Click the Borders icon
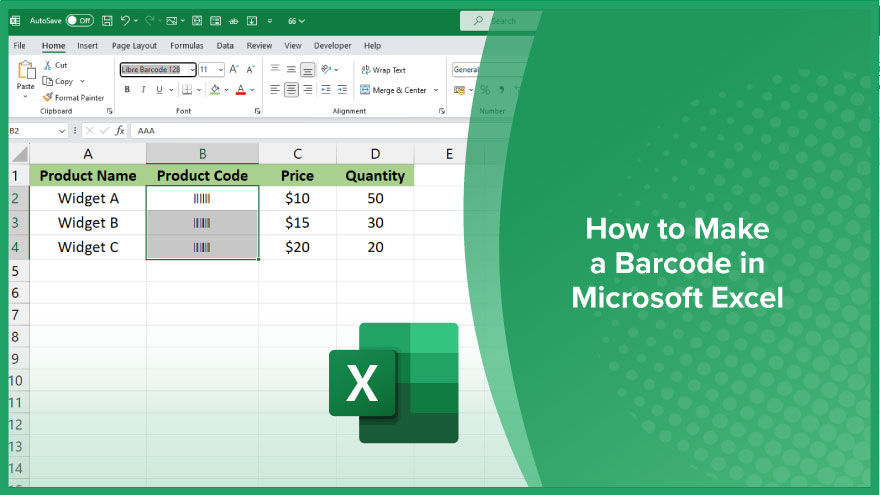The height and width of the screenshot is (495, 880). pyautogui.click(x=187, y=90)
